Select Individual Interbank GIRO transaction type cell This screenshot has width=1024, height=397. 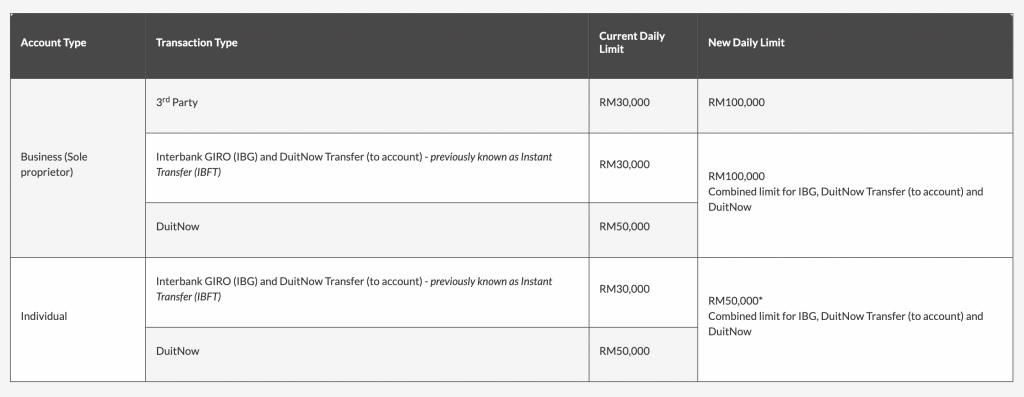pyautogui.click(x=367, y=293)
